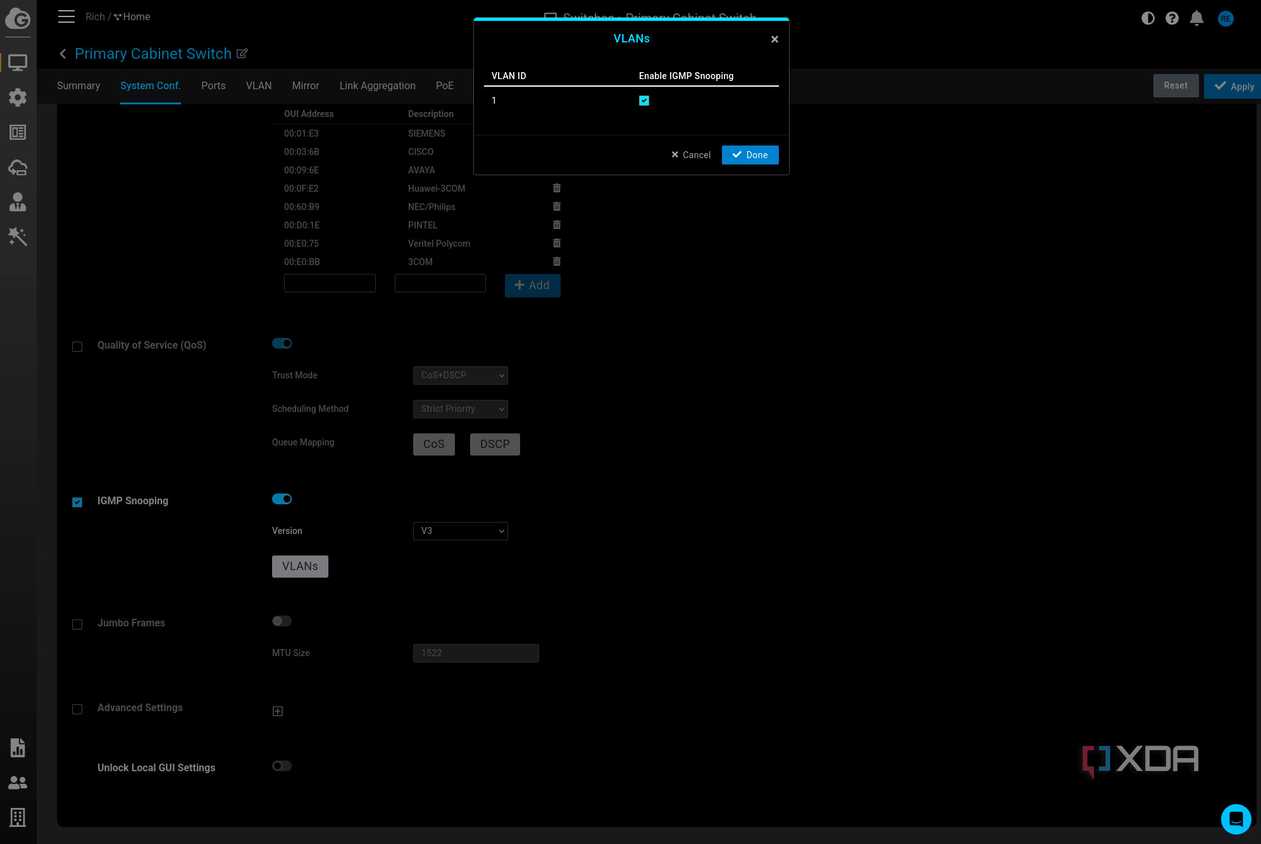Tick the Quality of Service (QoS) checkbox
Screen dimensions: 1261x844
[x=77, y=347]
